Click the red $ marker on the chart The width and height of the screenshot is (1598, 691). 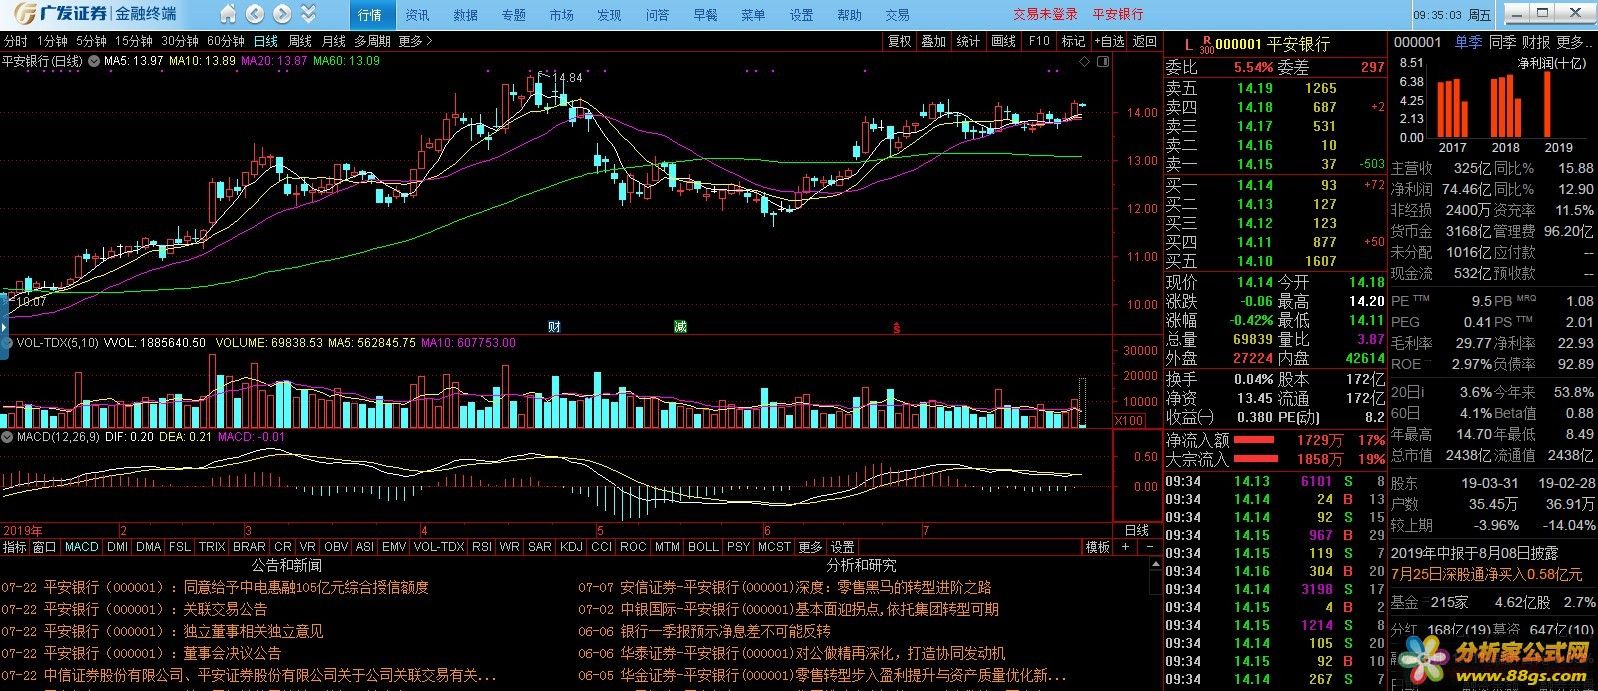tap(896, 327)
